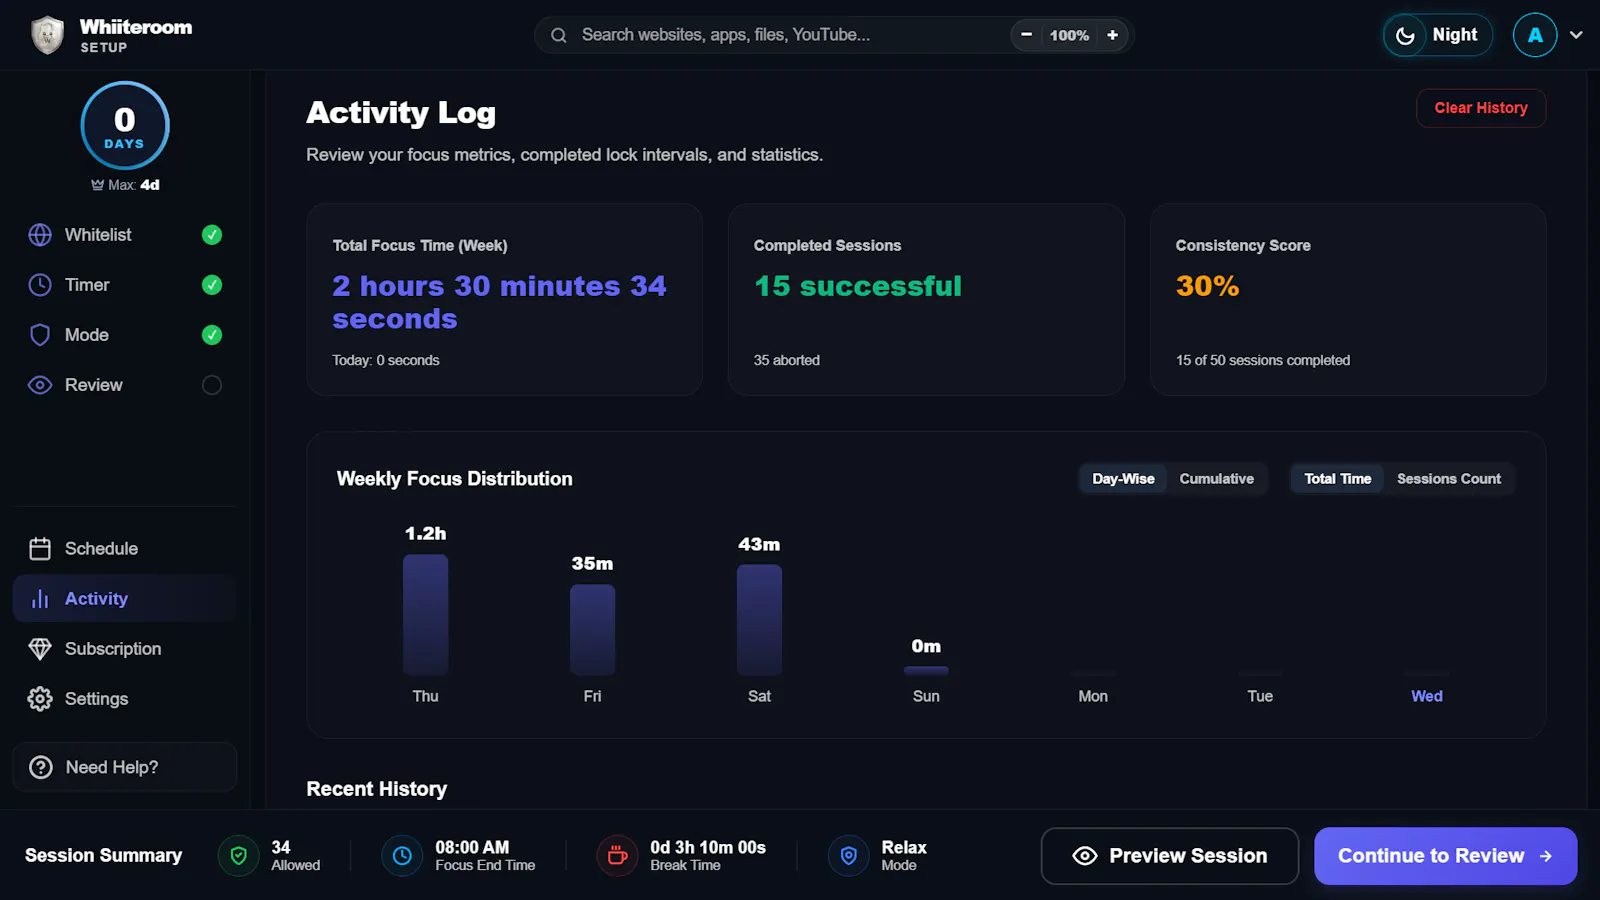Image resolution: width=1600 pixels, height=900 pixels.
Task: Click the Timer clock icon
Action: 40,285
